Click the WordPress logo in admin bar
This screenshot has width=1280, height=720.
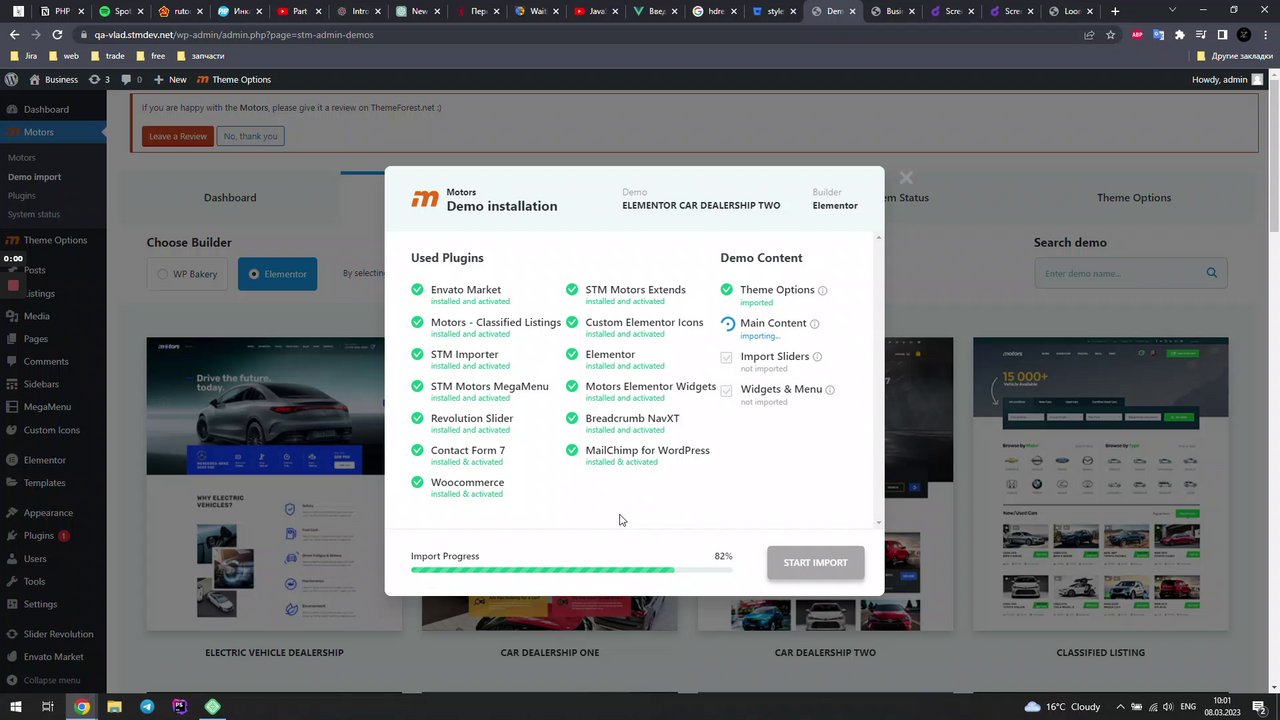point(12,79)
